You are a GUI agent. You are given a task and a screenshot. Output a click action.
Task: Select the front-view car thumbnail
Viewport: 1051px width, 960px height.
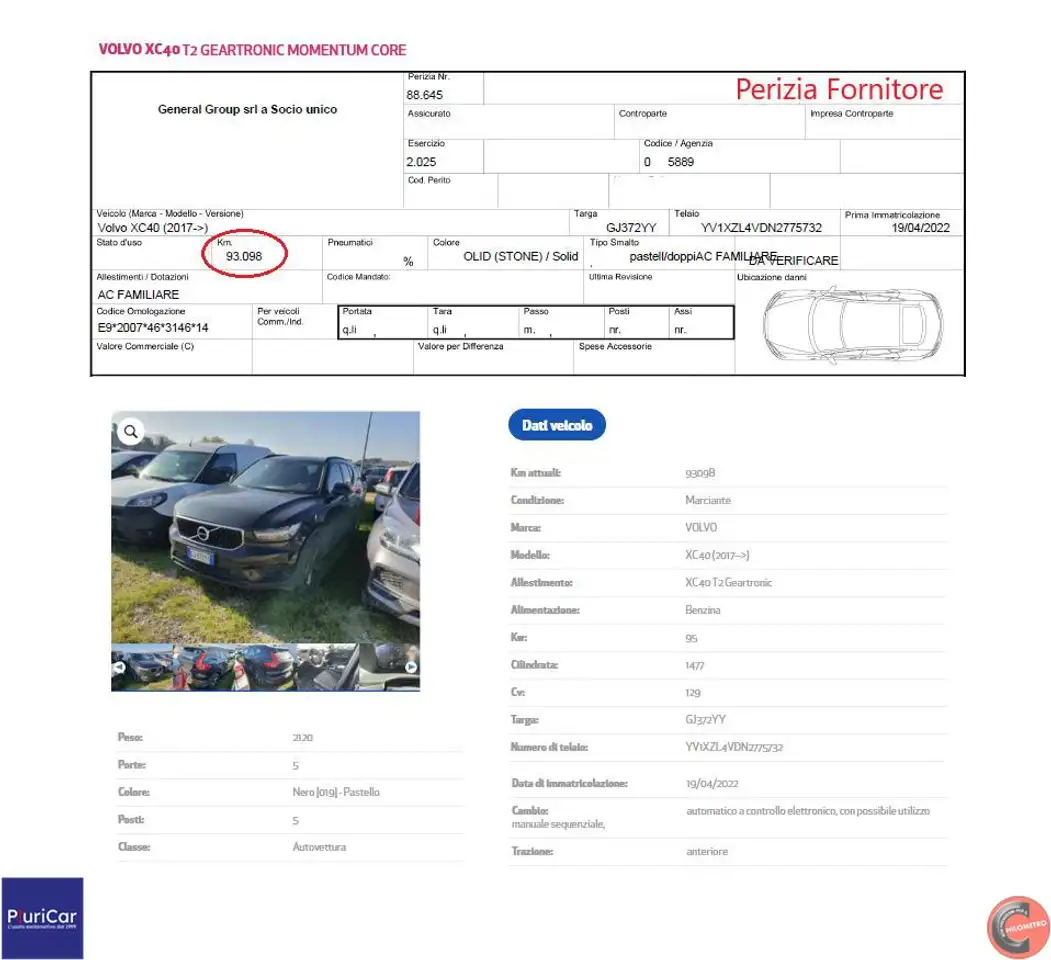142,667
